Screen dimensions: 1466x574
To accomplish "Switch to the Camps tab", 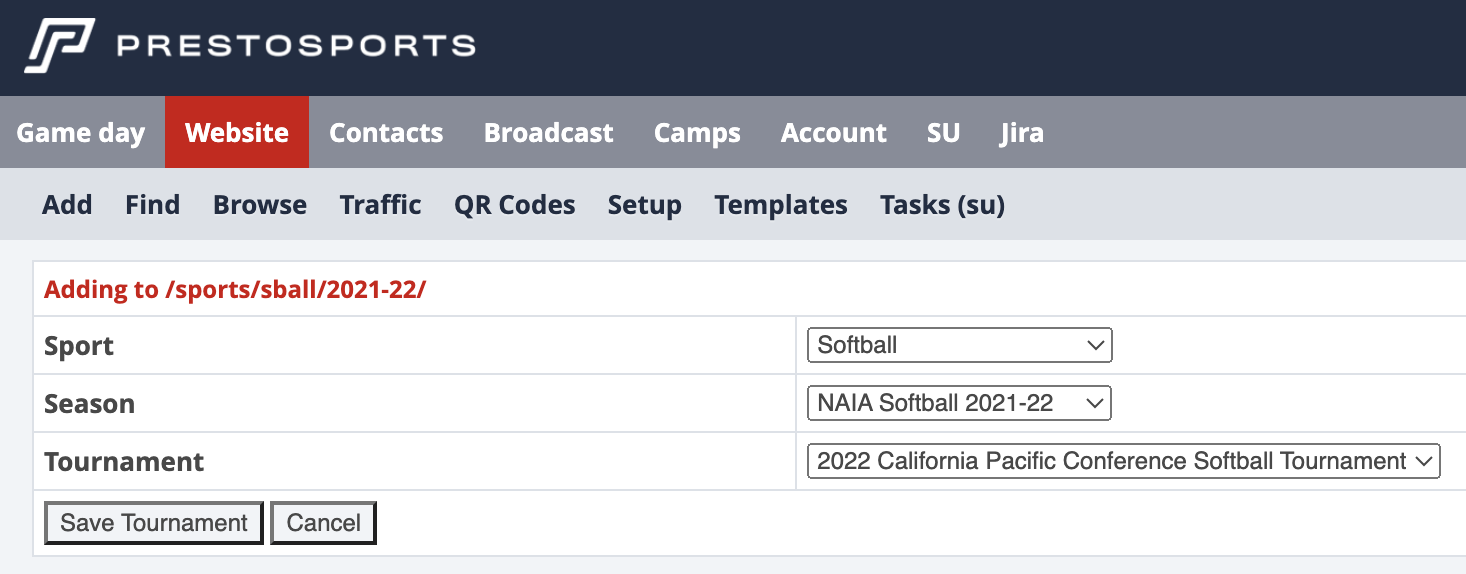I will [x=697, y=132].
